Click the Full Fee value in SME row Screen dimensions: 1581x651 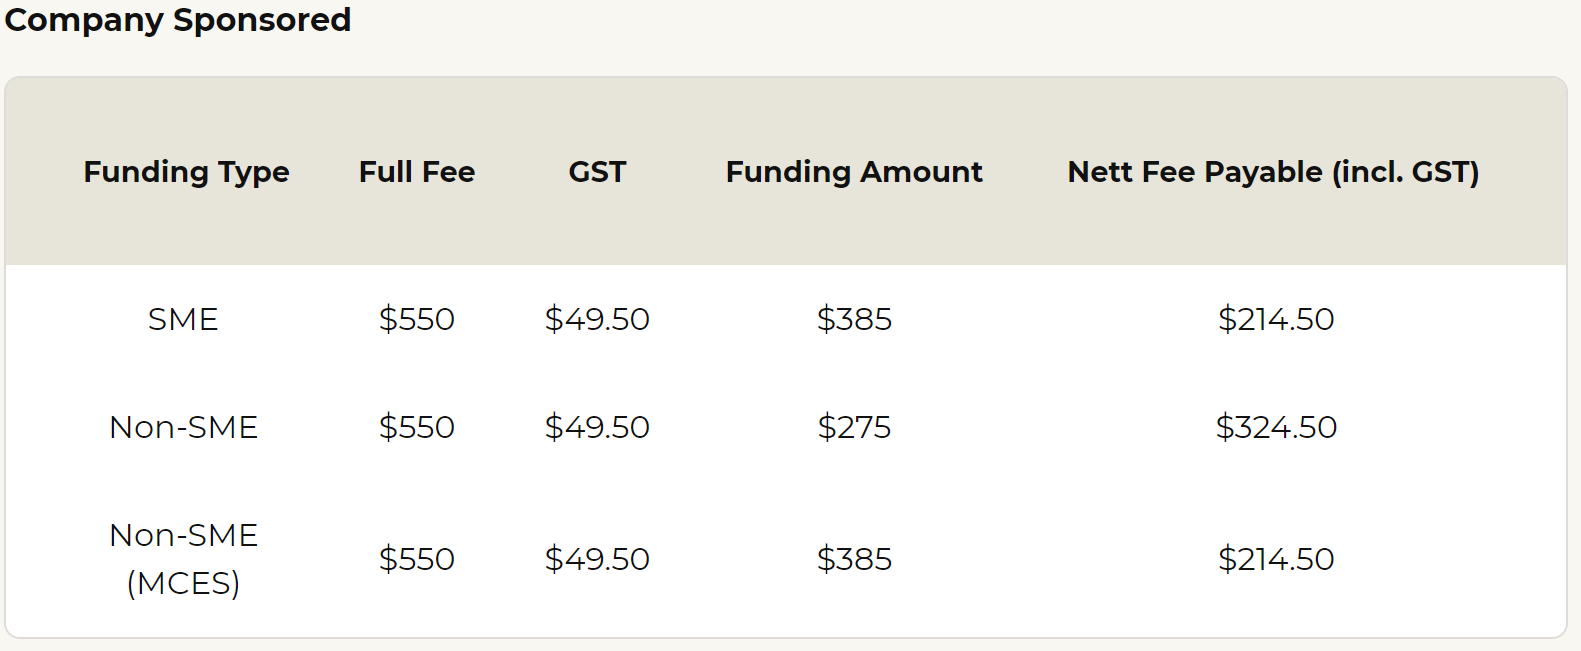pos(417,319)
